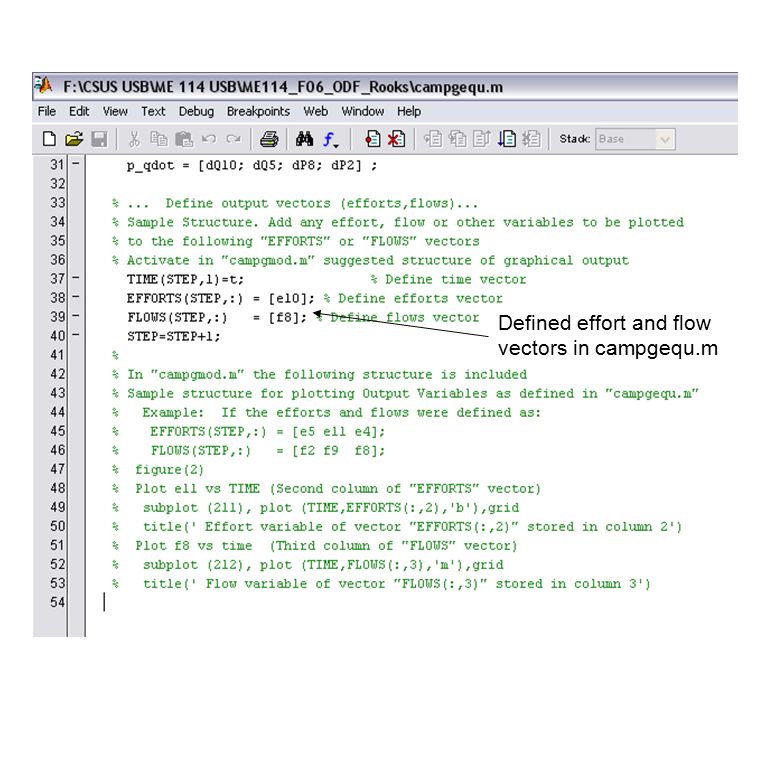This screenshot has height=768, width=768.
Task: Click line number 33
Action: tap(57, 203)
